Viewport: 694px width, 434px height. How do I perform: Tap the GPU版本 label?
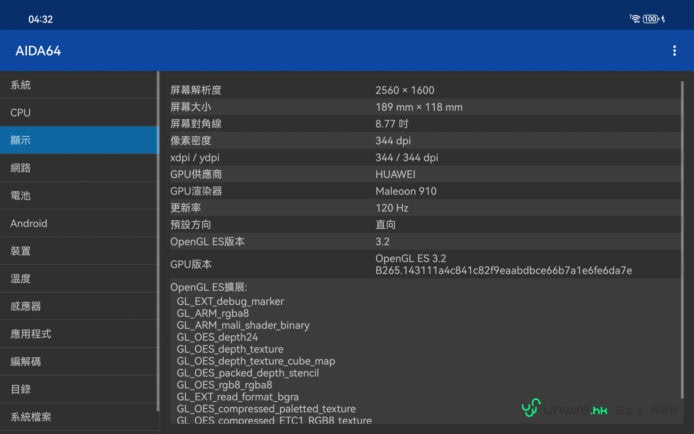point(191,264)
